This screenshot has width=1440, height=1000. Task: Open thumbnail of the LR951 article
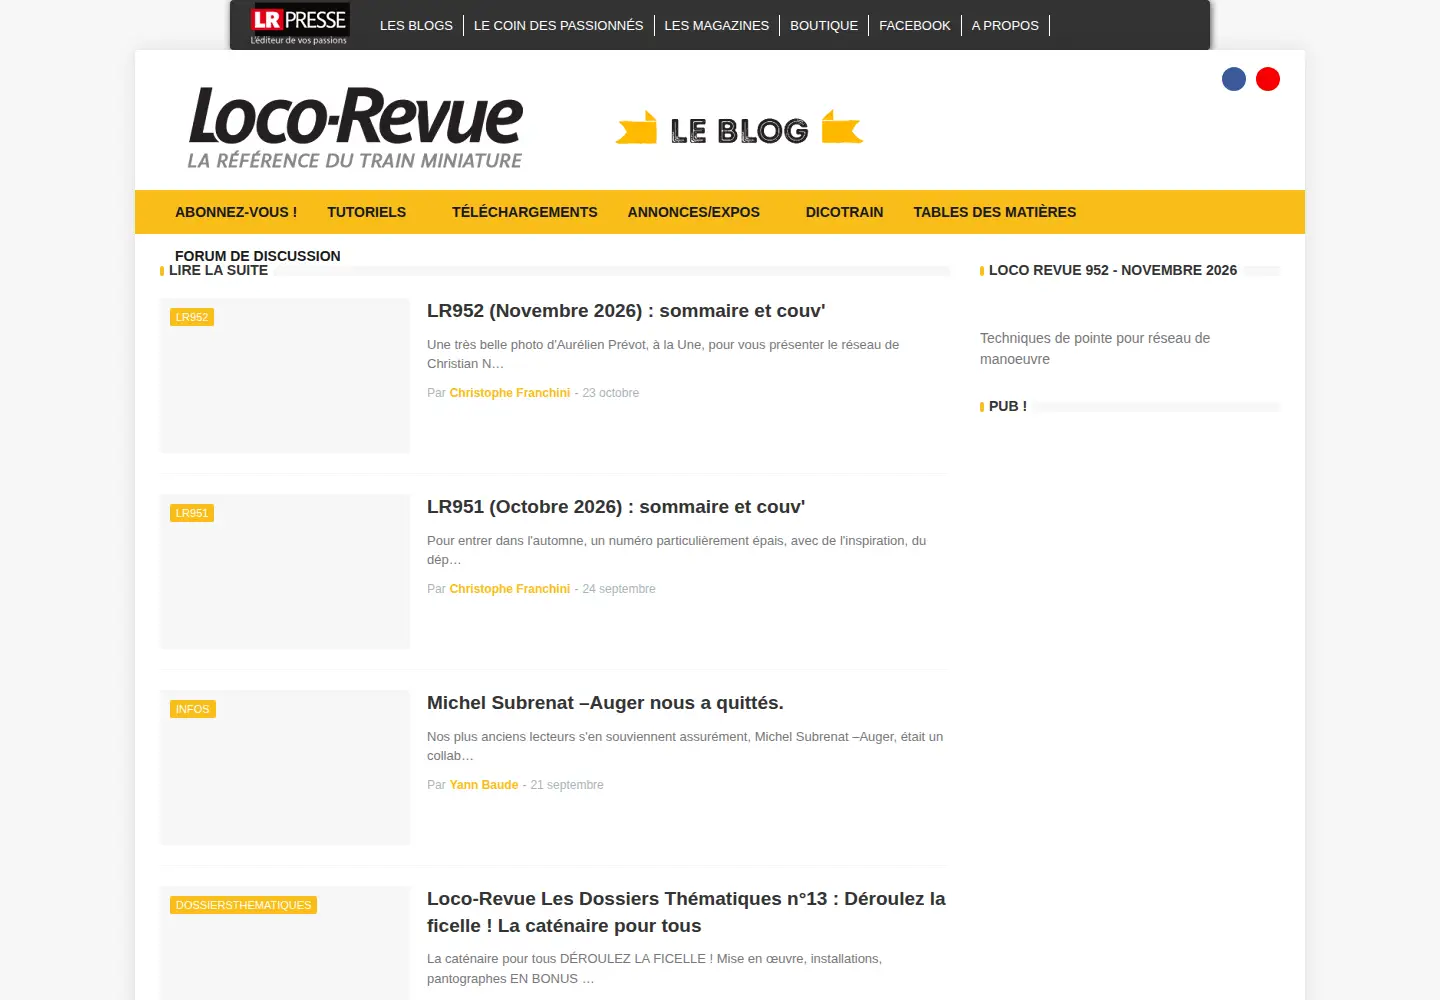[x=285, y=571]
